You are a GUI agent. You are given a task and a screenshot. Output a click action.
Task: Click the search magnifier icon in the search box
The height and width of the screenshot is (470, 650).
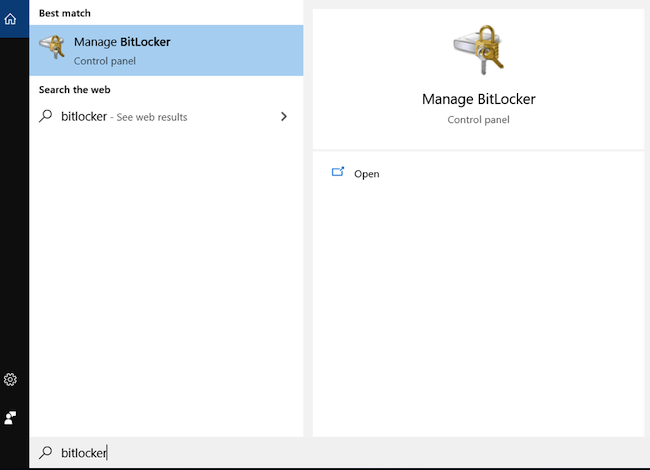point(46,452)
